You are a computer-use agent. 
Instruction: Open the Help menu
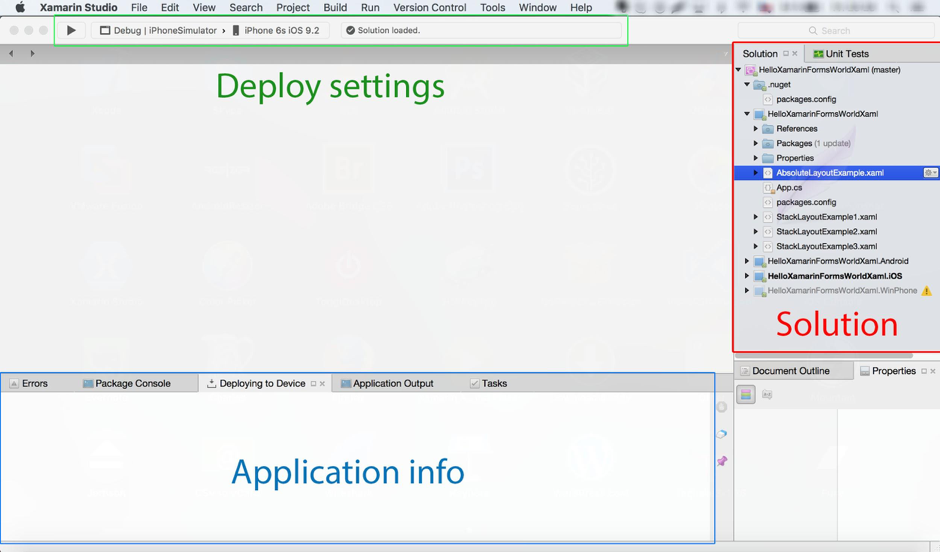pos(581,7)
